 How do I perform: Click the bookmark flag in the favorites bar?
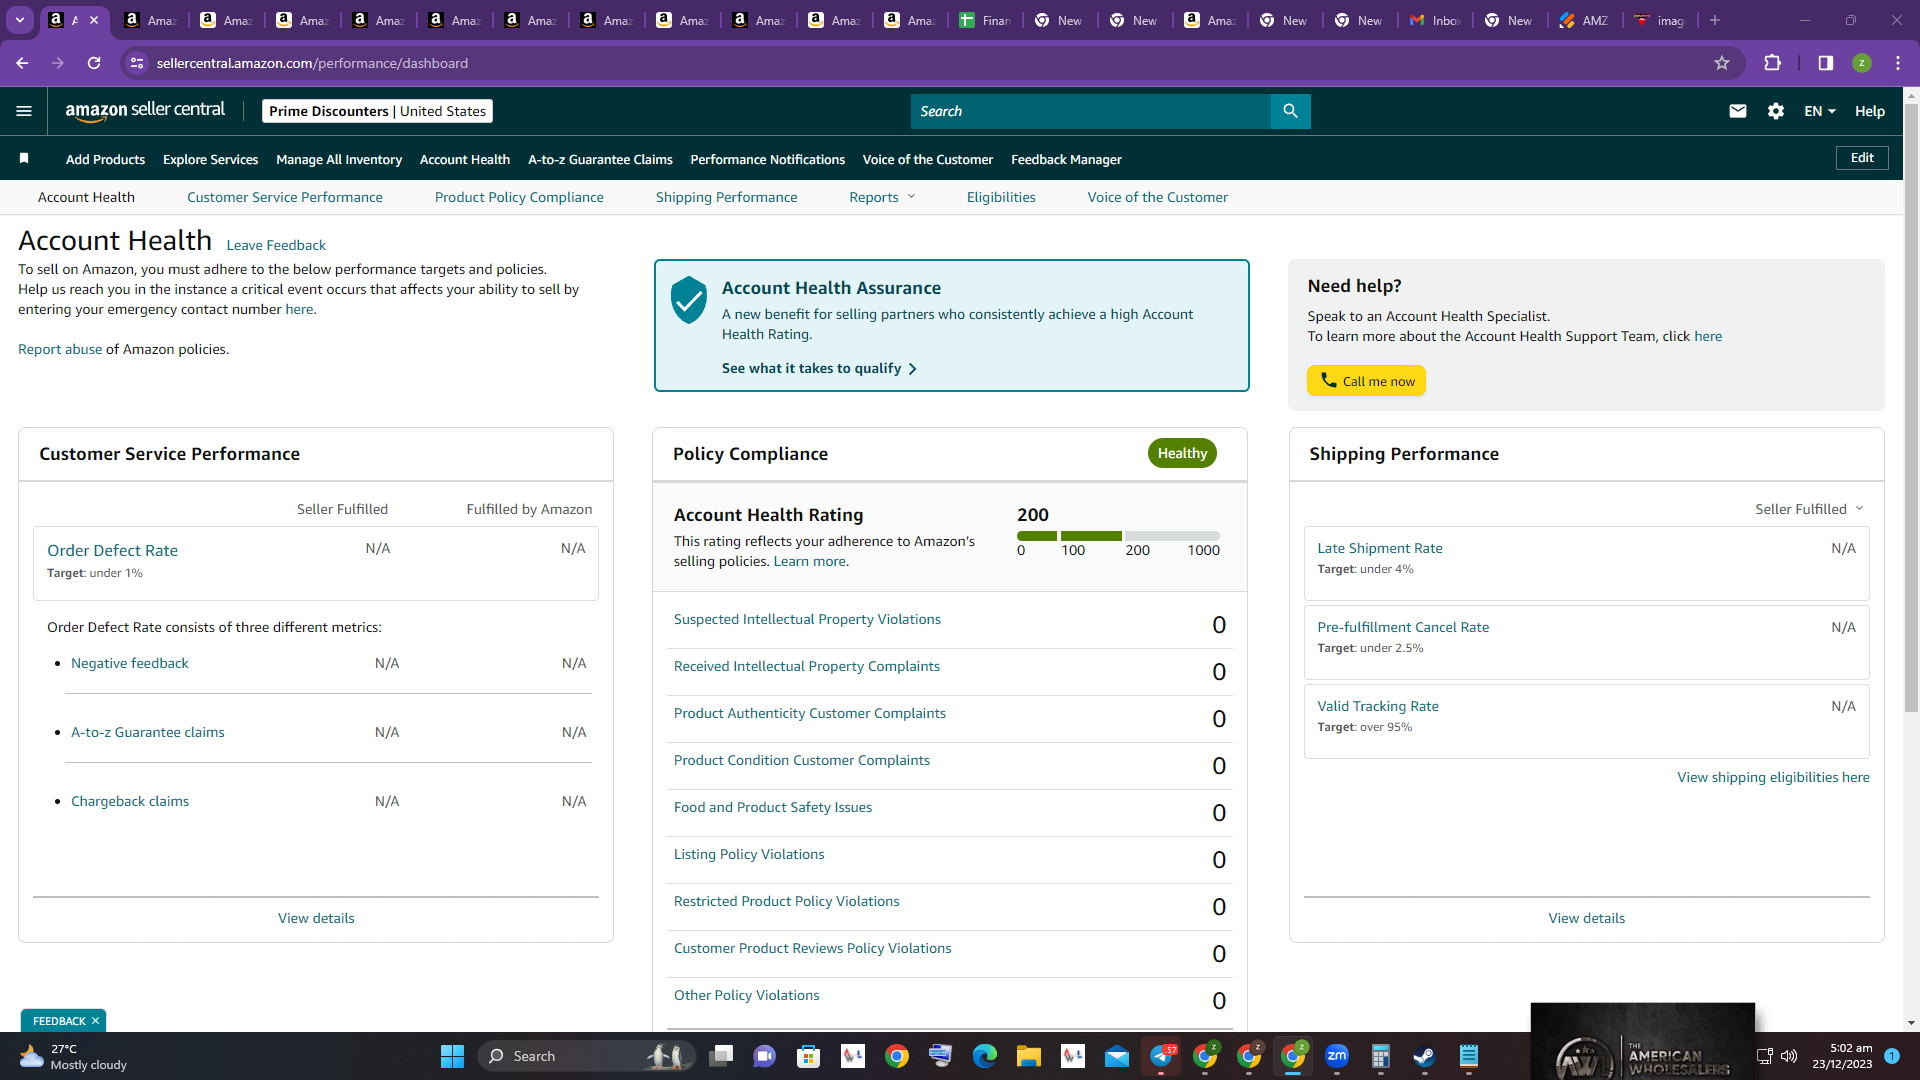click(24, 158)
